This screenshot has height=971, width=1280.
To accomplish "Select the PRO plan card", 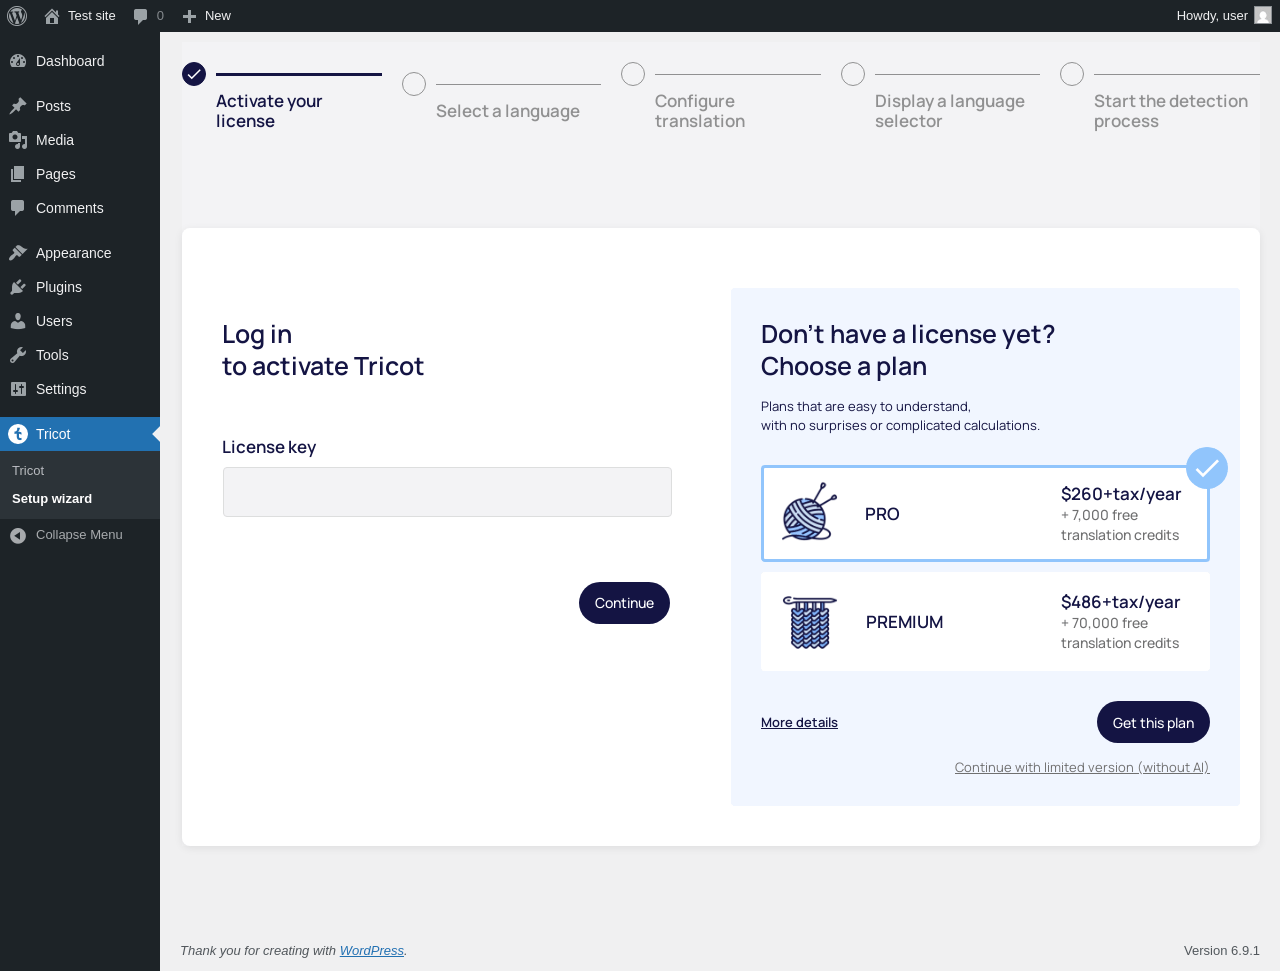I will click(x=985, y=513).
